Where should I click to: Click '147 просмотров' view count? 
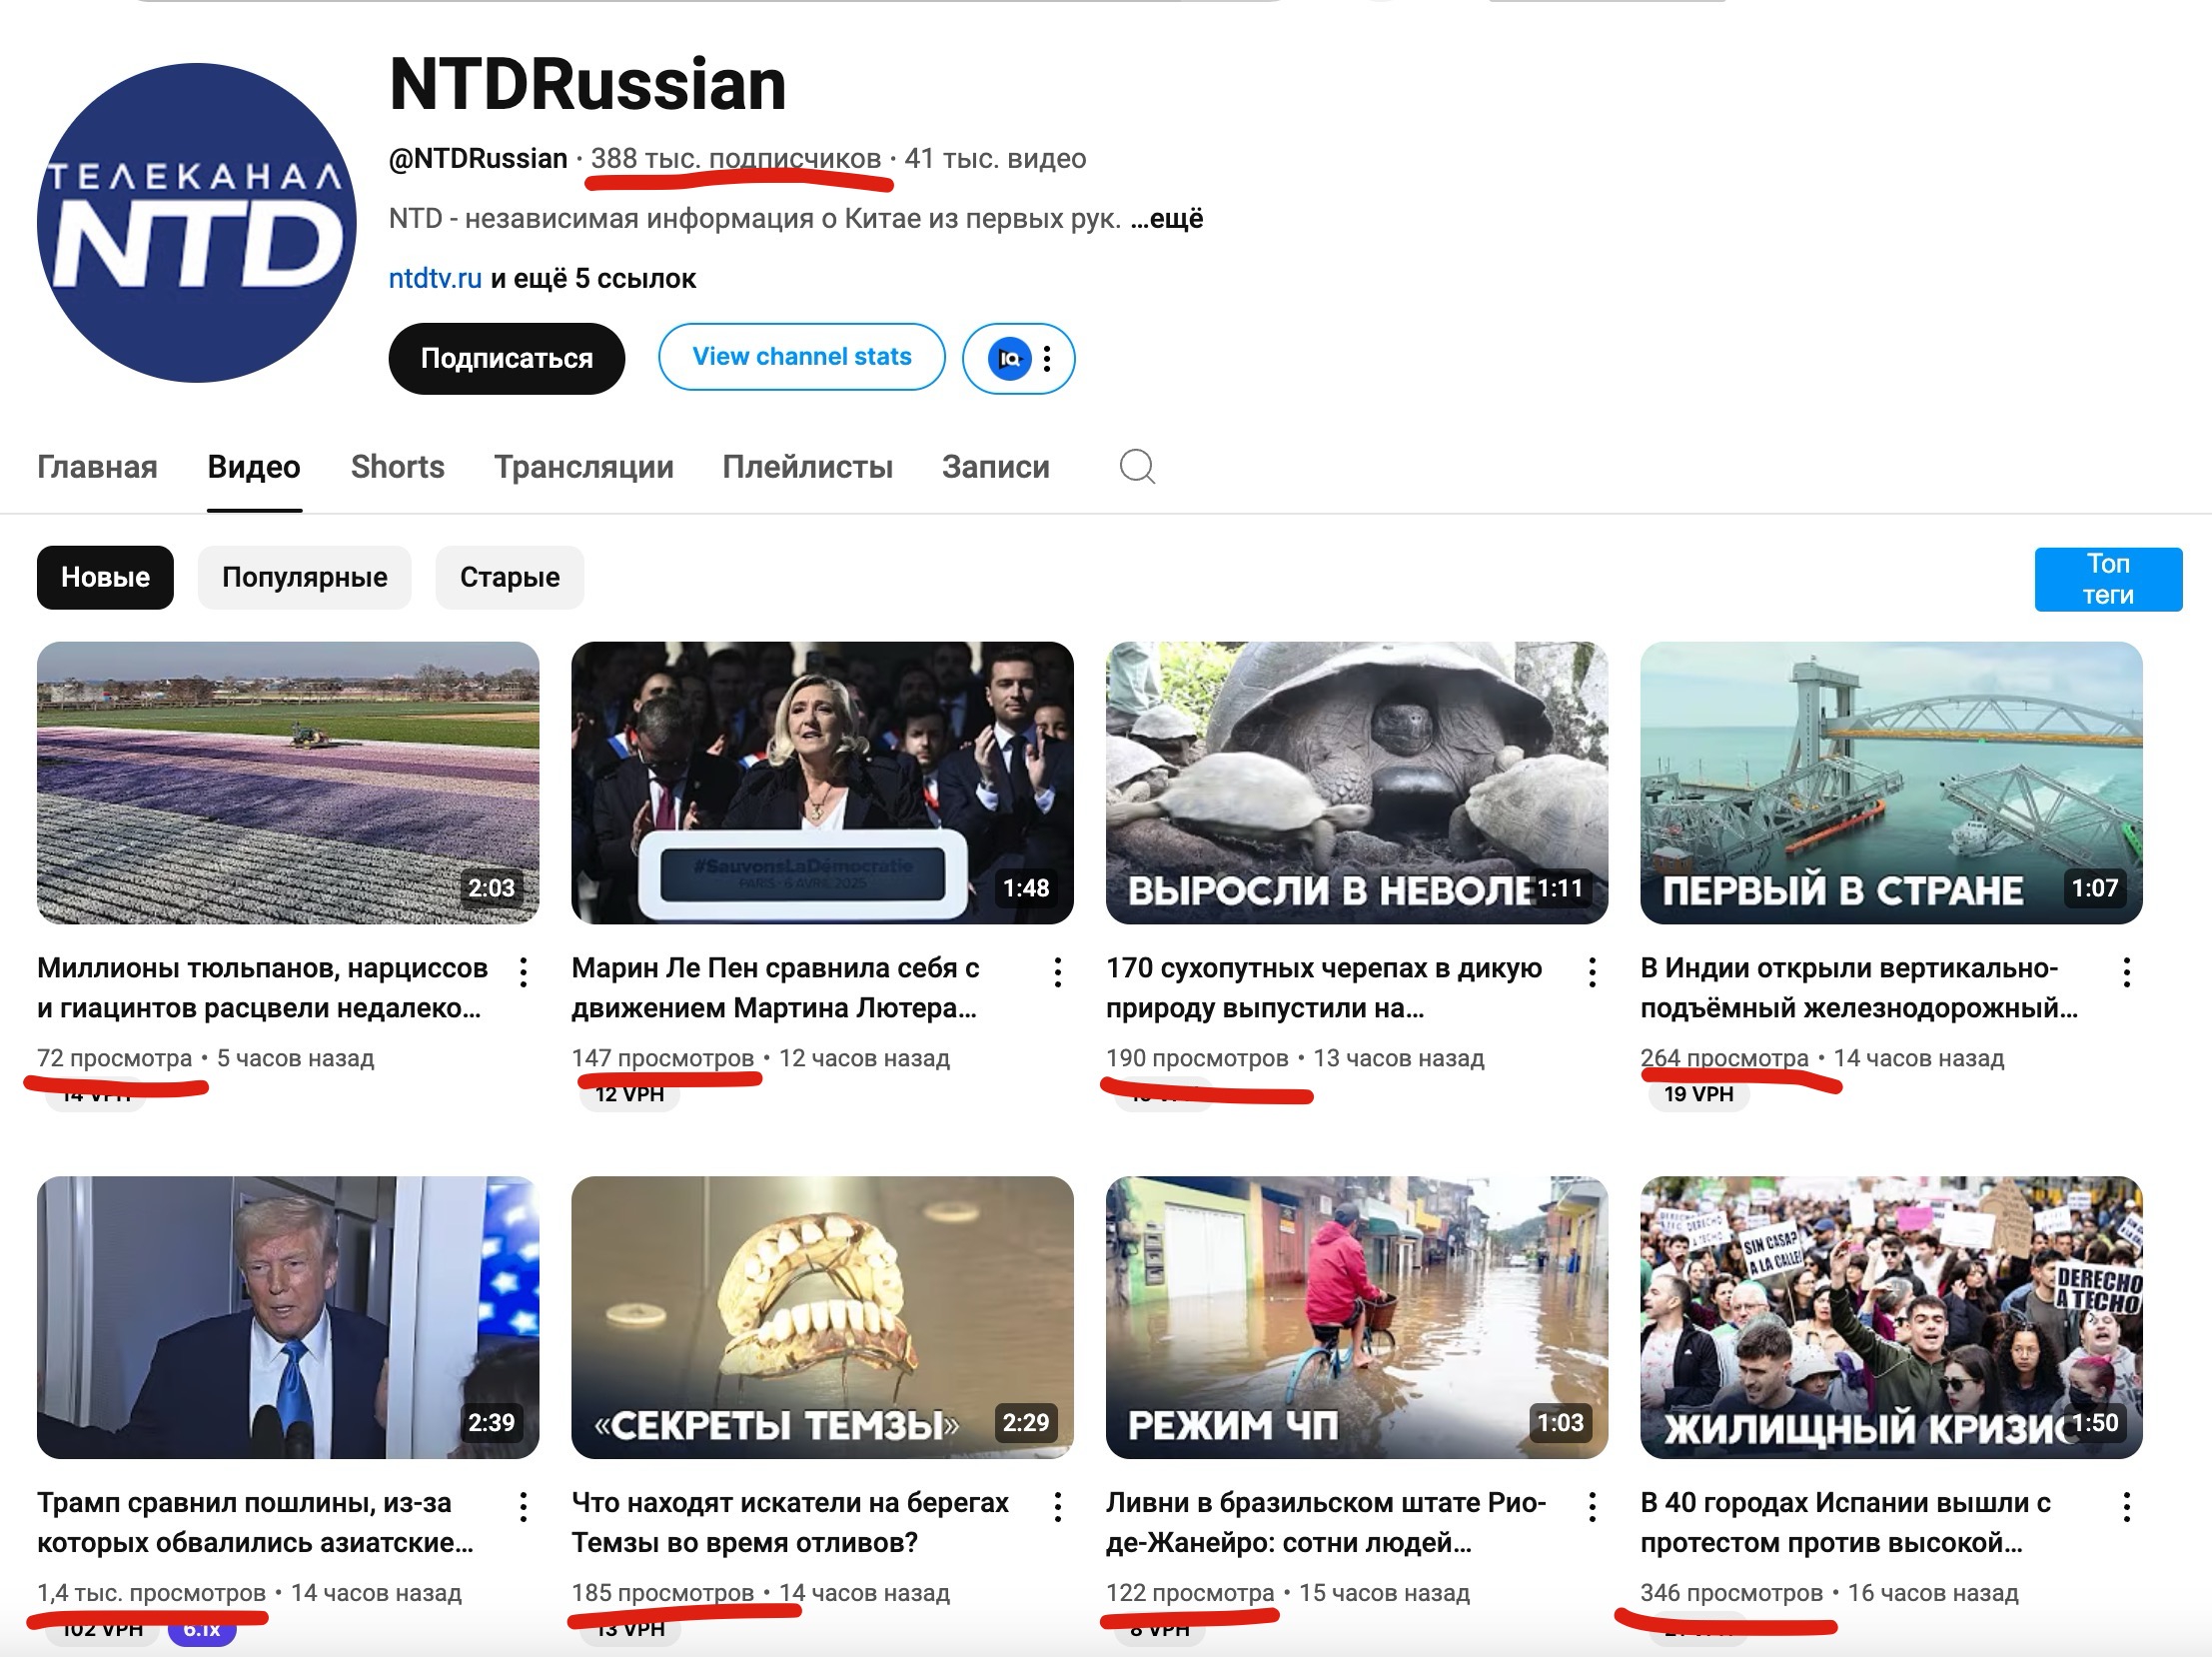tap(663, 1058)
